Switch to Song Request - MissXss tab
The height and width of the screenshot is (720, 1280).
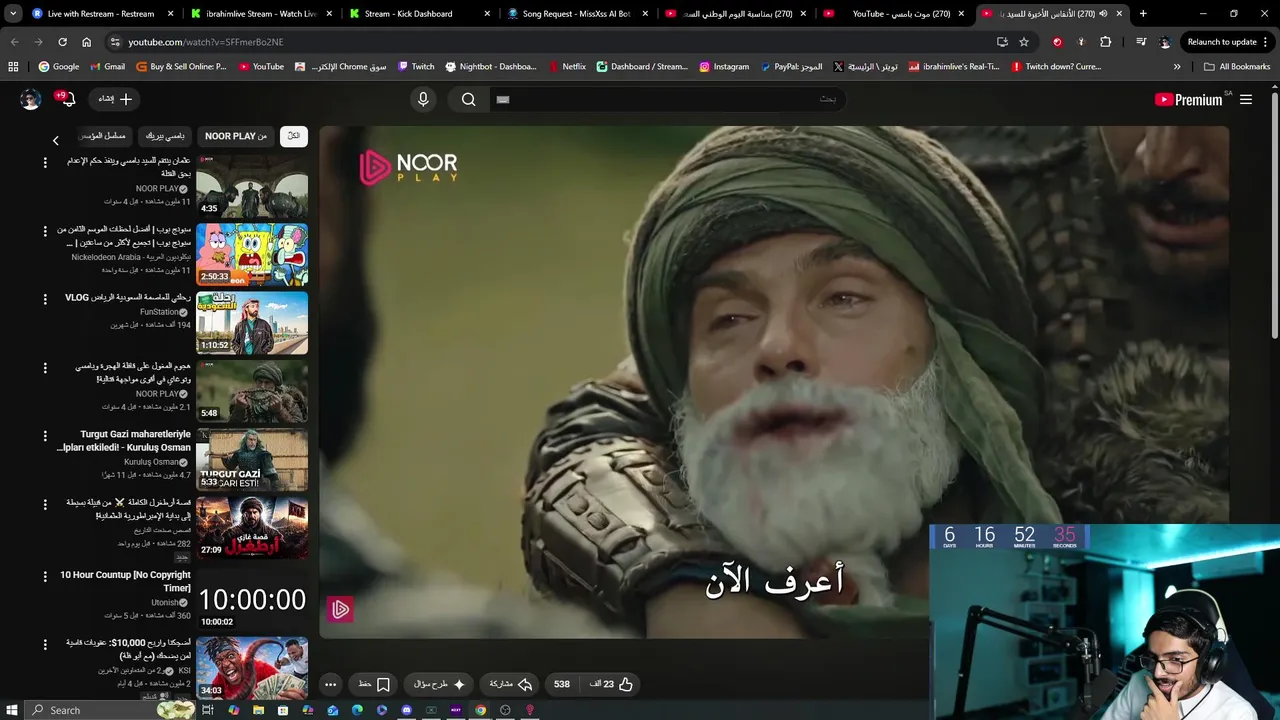[577, 14]
